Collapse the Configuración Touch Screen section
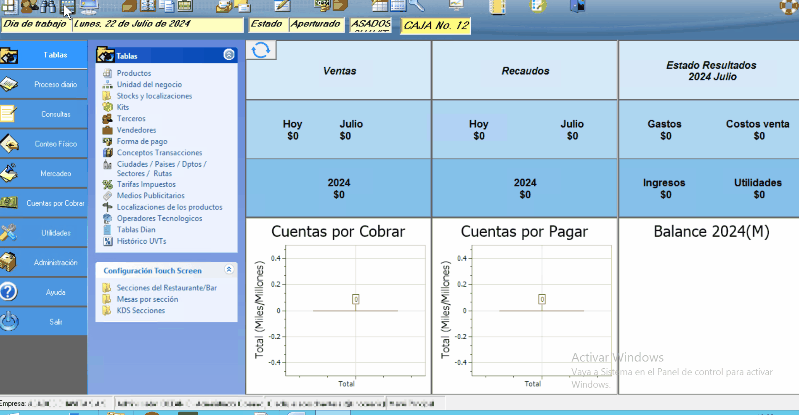This screenshot has height=415, width=799. click(229, 270)
